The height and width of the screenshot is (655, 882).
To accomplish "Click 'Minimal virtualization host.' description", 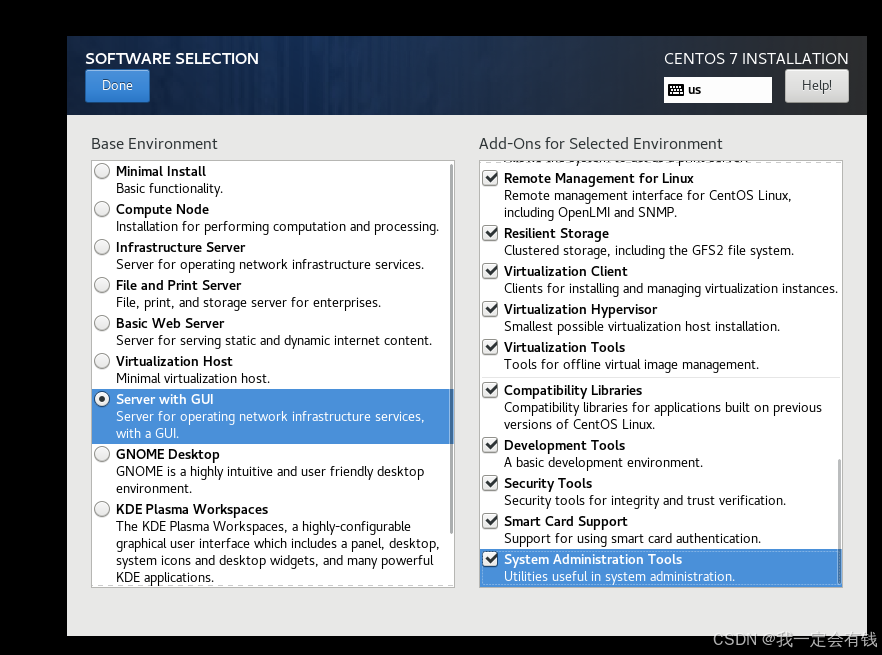I will (x=193, y=379).
